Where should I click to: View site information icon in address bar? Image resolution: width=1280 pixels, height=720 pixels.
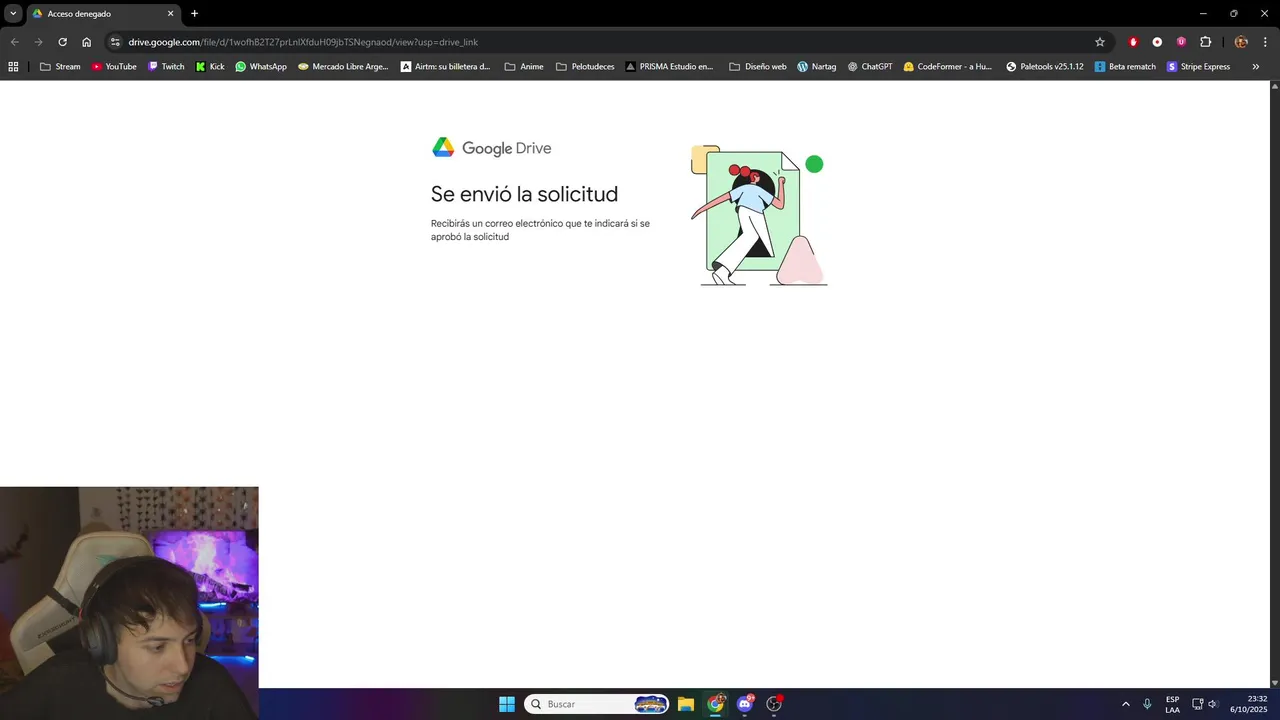(x=115, y=42)
